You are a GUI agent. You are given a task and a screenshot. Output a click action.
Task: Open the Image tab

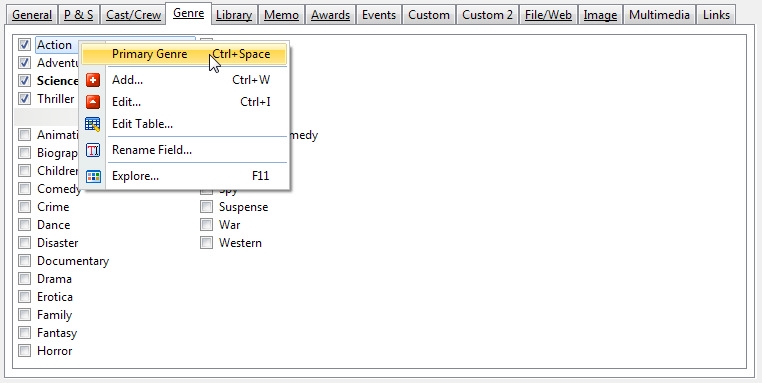tap(600, 15)
